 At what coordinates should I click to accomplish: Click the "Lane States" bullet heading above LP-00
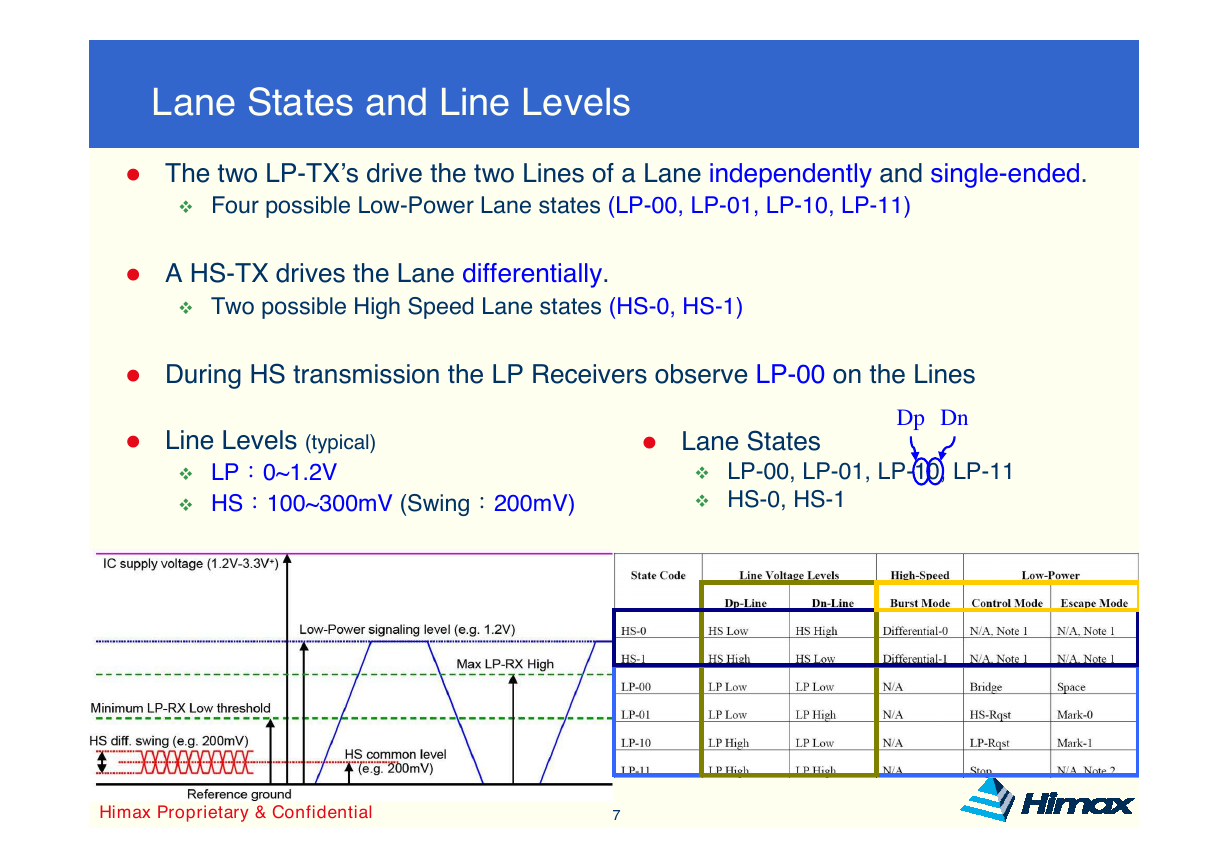pyautogui.click(x=750, y=441)
